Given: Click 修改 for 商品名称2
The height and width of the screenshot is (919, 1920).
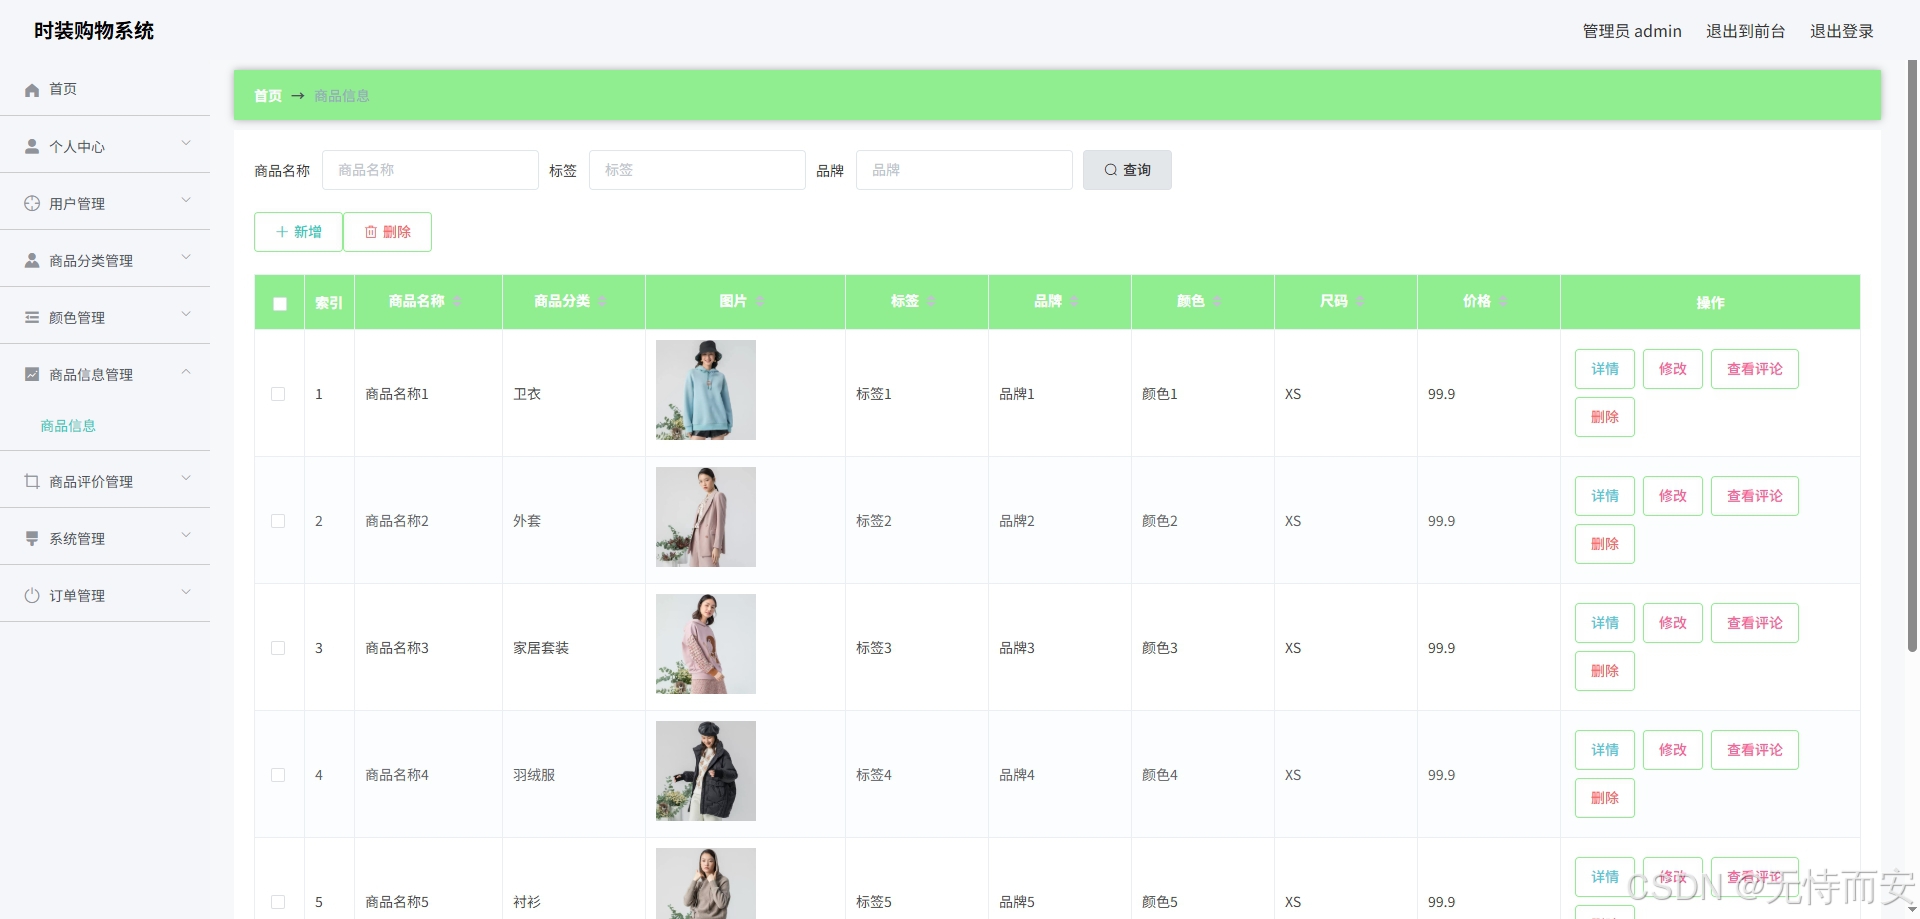Looking at the screenshot, I should 1673,496.
